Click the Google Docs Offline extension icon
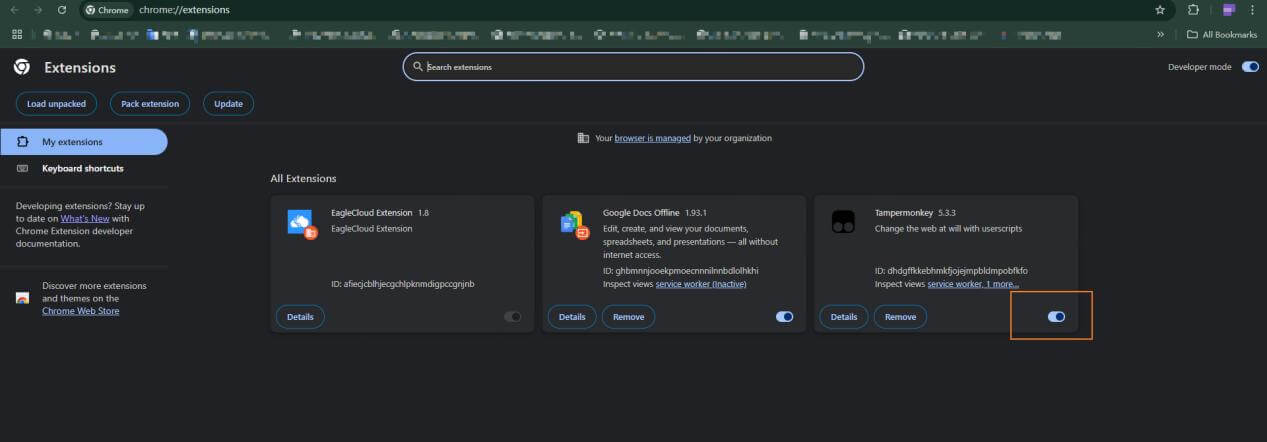Viewport: 1267px width, 442px height. (x=572, y=224)
